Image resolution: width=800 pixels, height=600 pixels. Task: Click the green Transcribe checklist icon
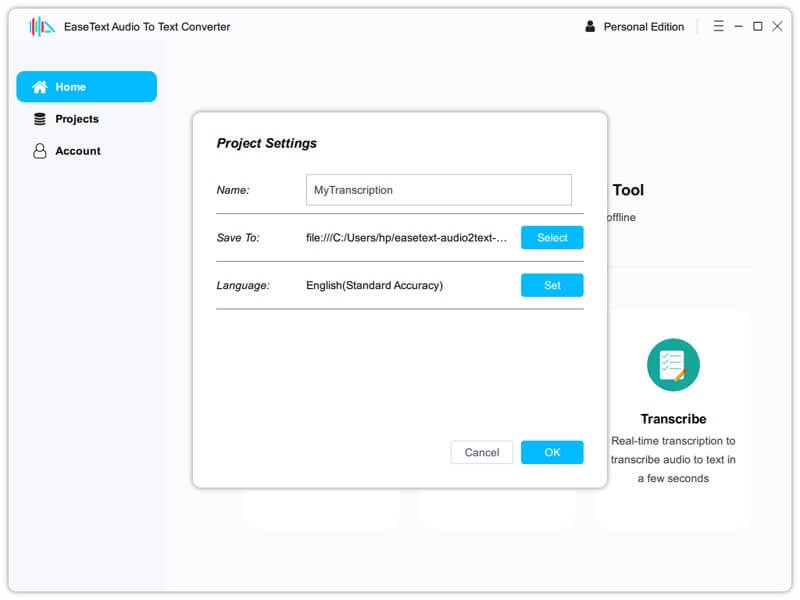[673, 365]
